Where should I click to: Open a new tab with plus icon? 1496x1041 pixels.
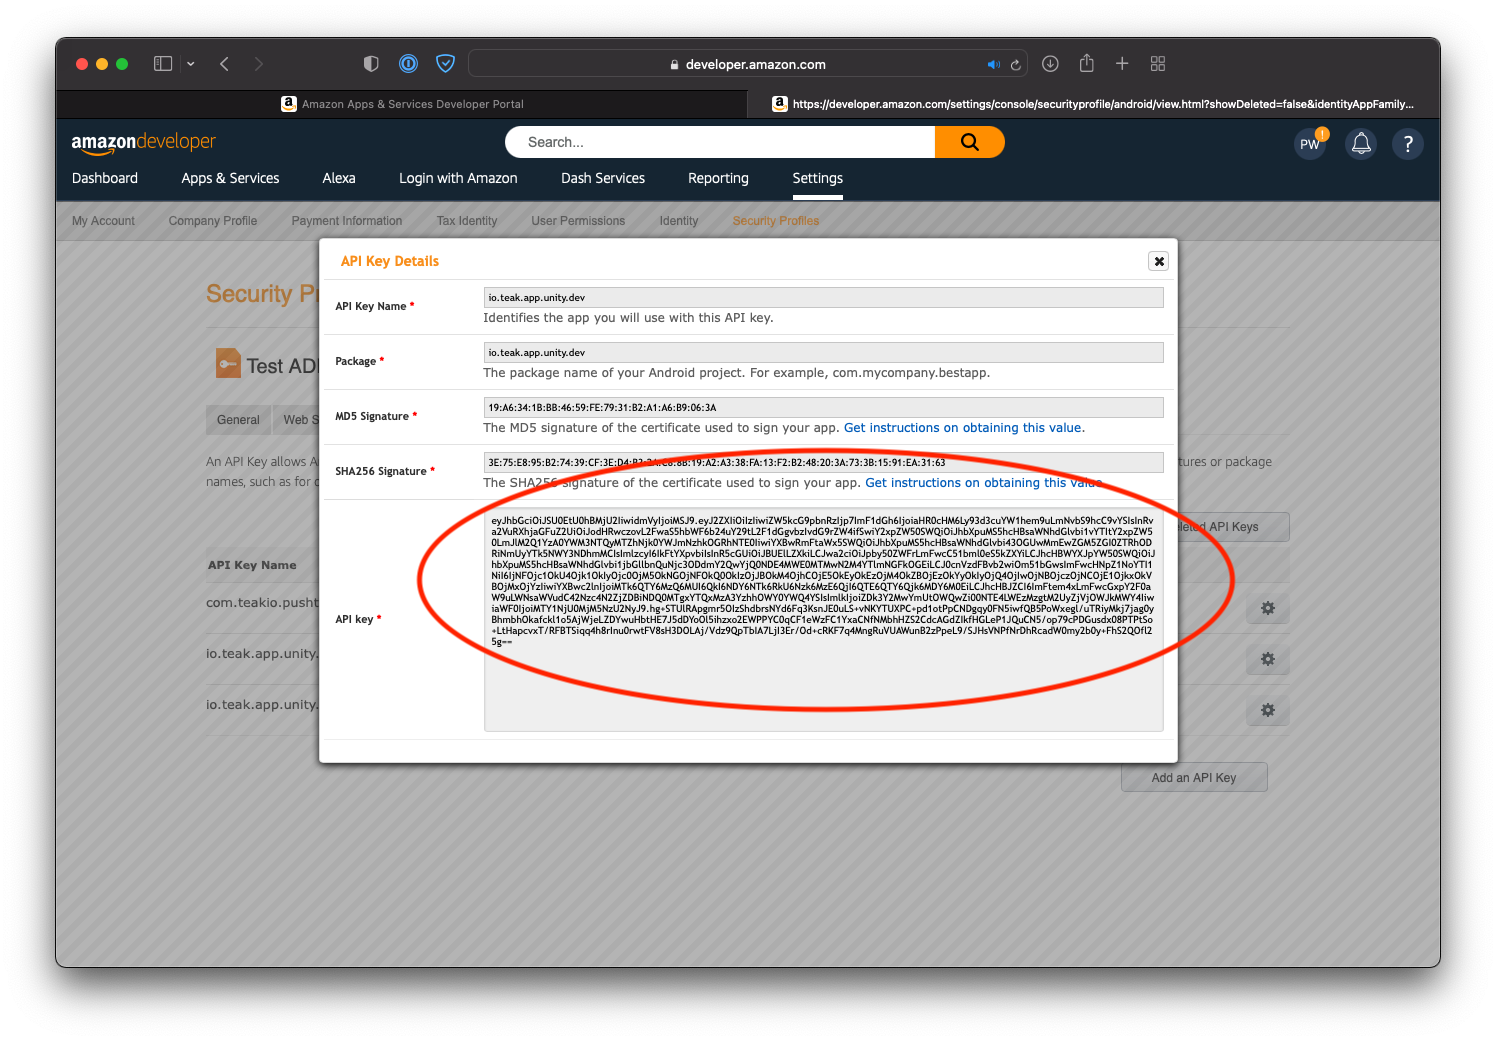click(x=1122, y=64)
